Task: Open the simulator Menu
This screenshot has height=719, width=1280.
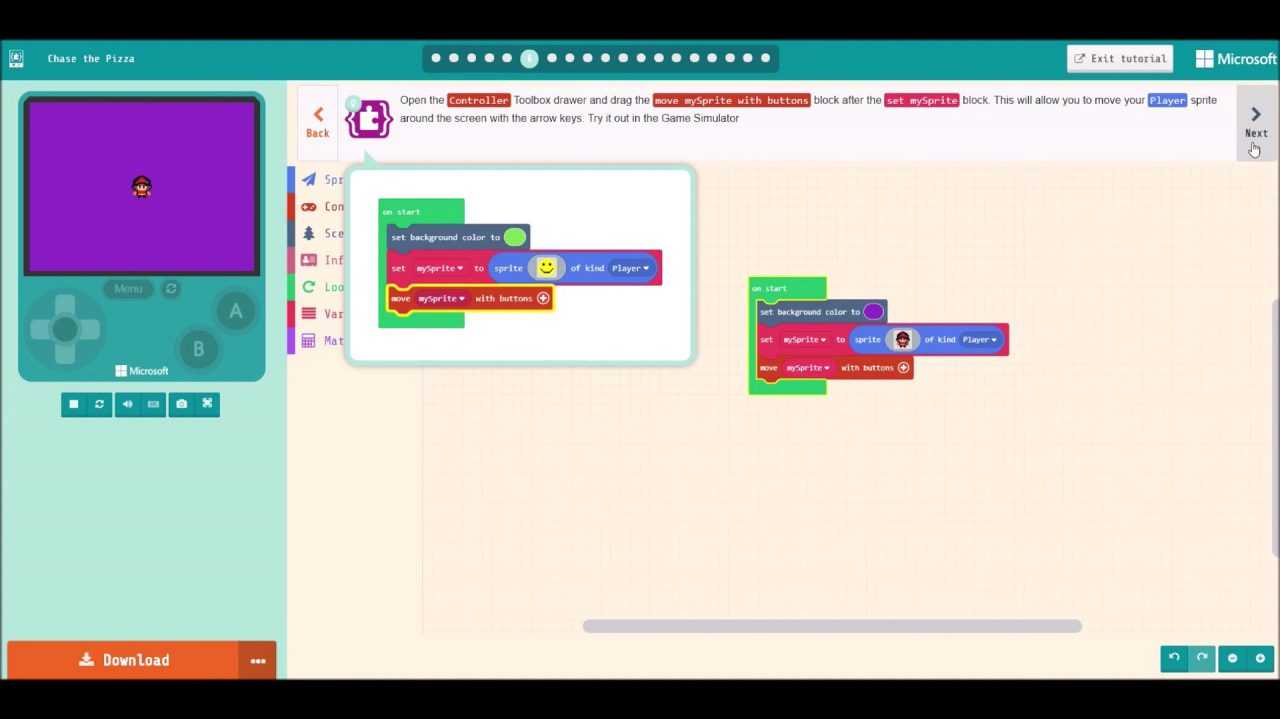Action: click(x=128, y=288)
